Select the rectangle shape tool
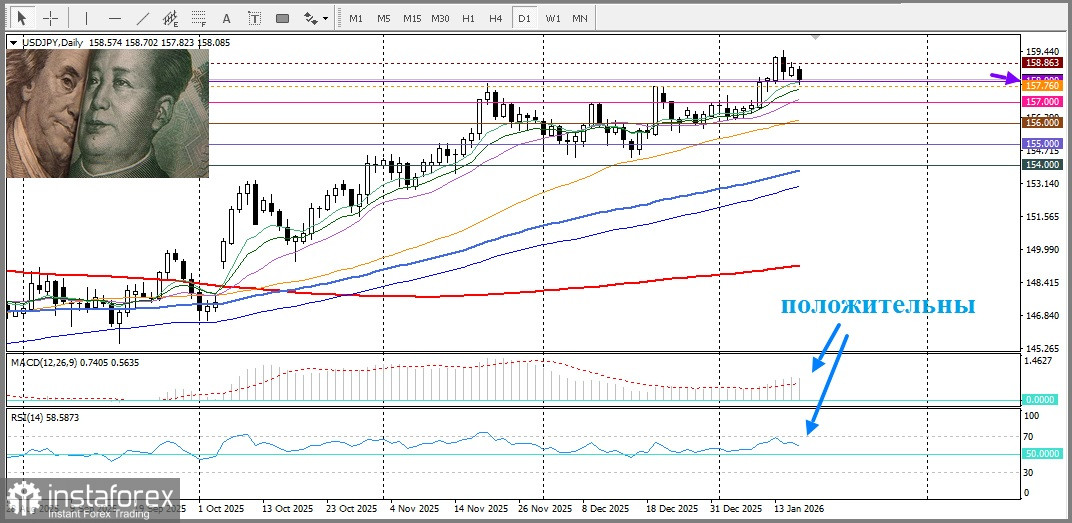The height and width of the screenshot is (523, 1072). click(282, 18)
